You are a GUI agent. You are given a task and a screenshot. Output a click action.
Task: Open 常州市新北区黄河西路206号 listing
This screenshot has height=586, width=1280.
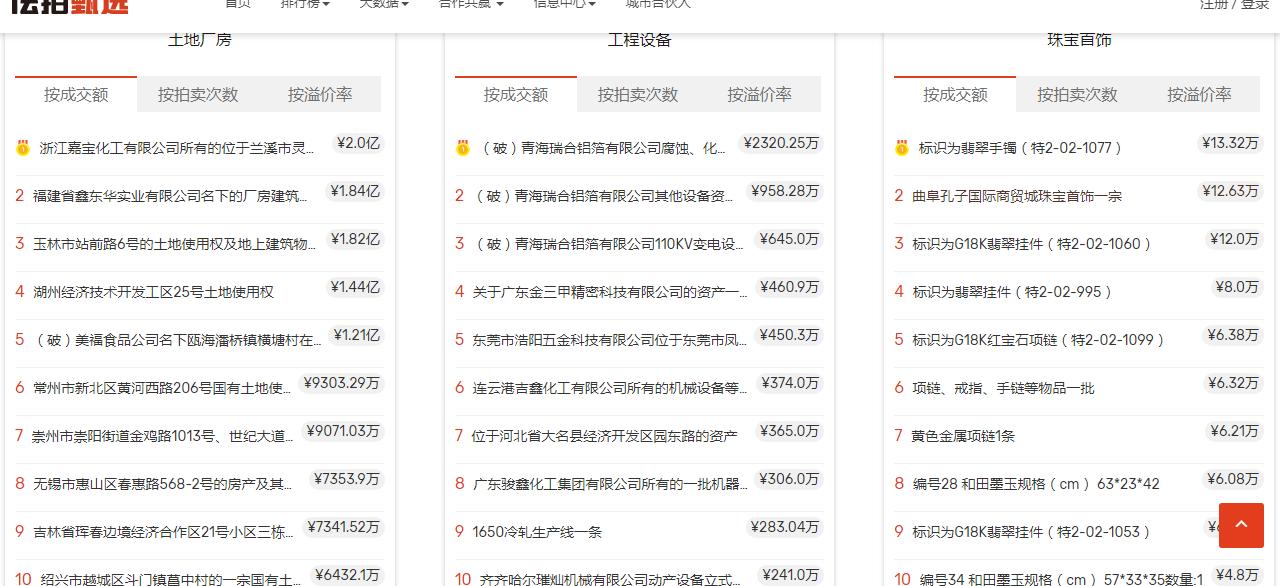[x=163, y=388]
